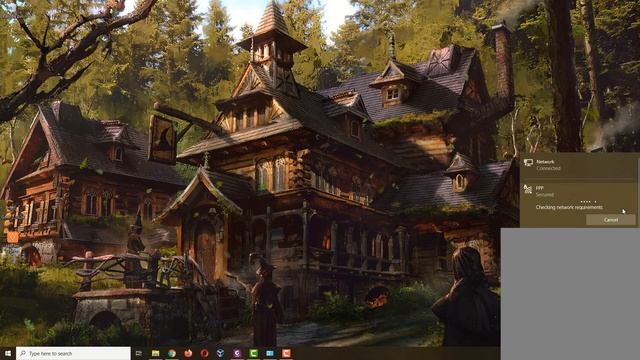This screenshot has height=360, width=640.
Task: Click the "Type here to search" box
Action: pyautogui.click(x=73, y=353)
